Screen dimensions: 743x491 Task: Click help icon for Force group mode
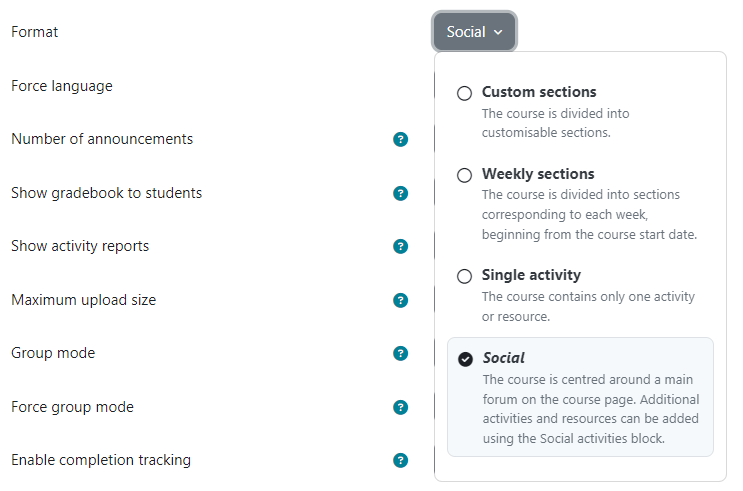click(x=400, y=408)
